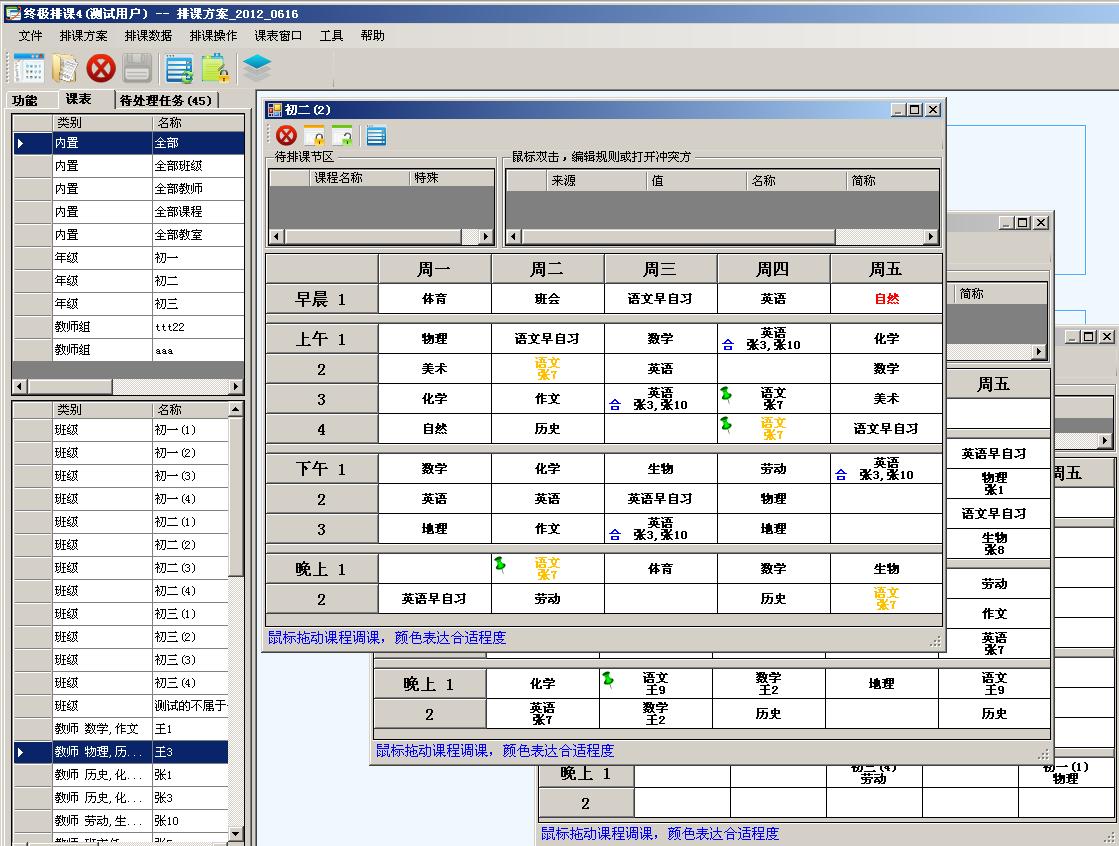Screen dimensions: 1119x846
Task: Click the red 自然 cell on 周五 早晨
Action: coord(886,298)
